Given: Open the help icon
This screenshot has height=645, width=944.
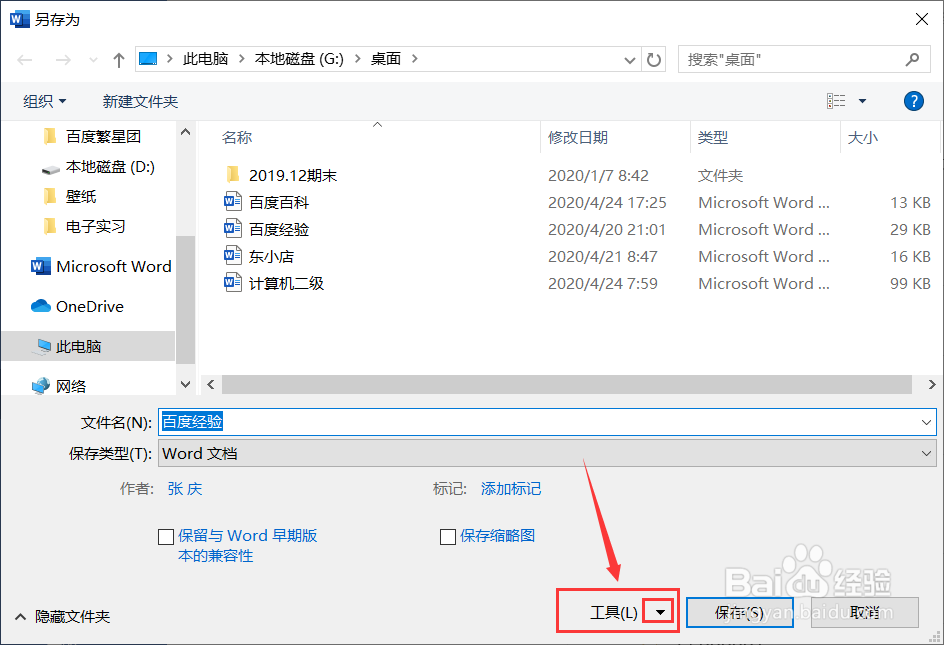Looking at the screenshot, I should point(913,101).
